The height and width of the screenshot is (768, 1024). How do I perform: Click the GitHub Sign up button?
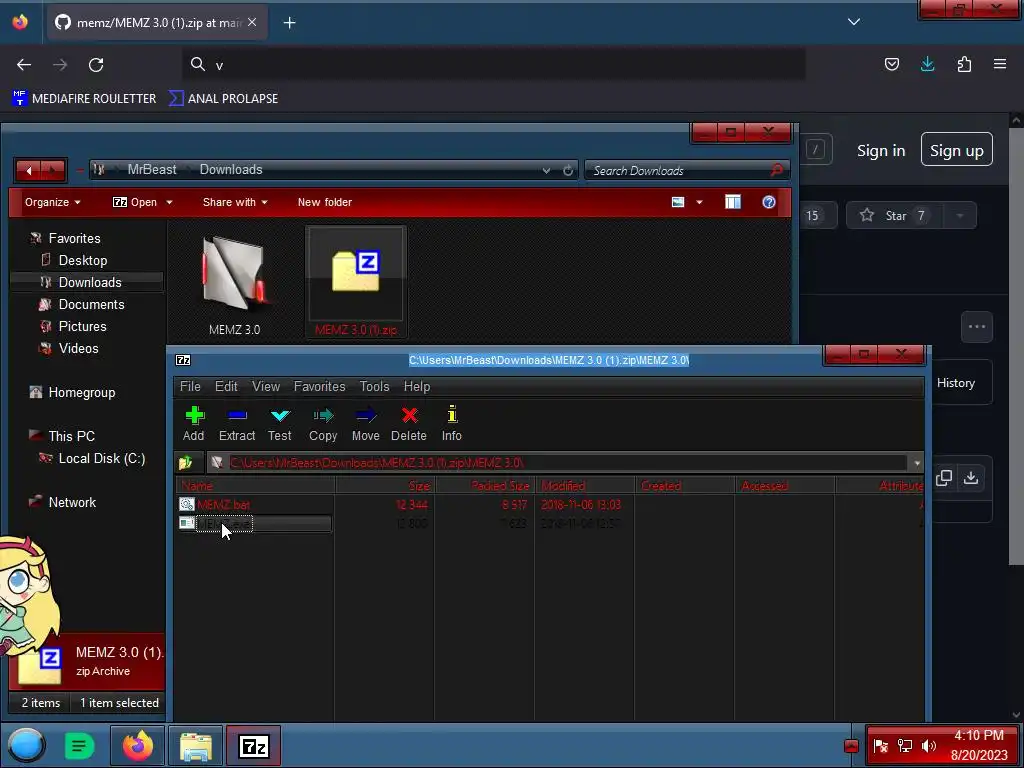tap(956, 150)
